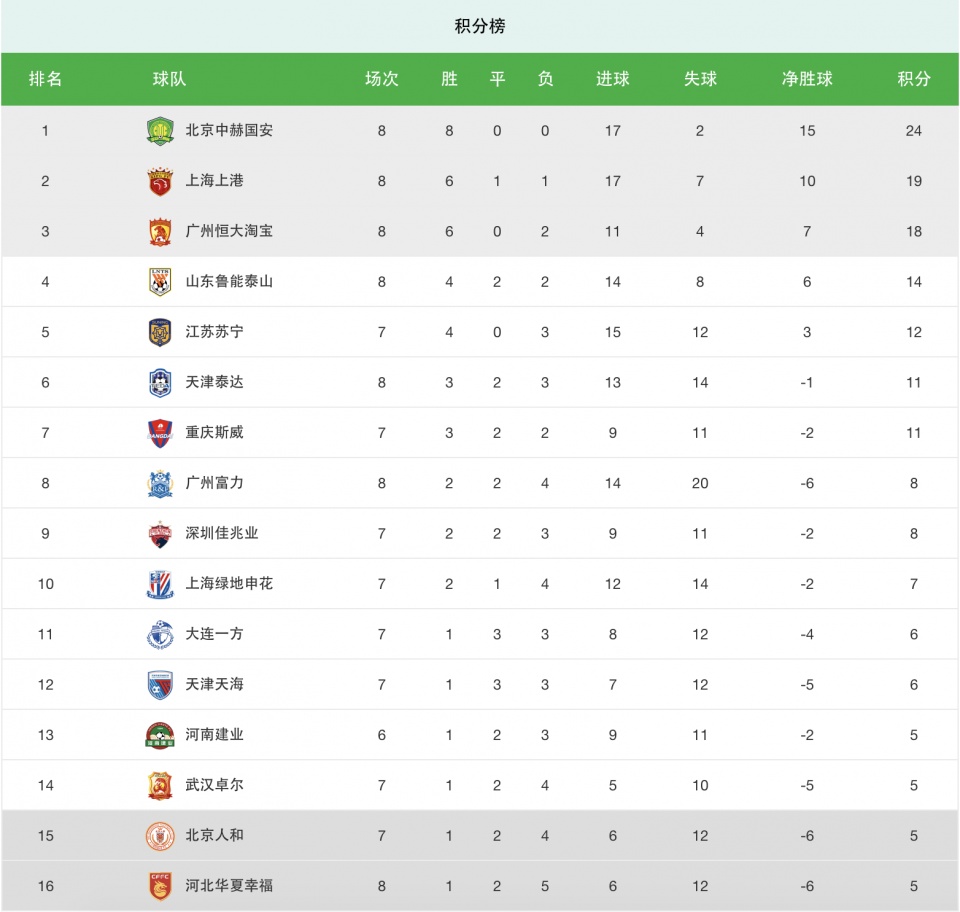
Task: Click the Beijing Guoan (北京中赫国安) team logo
Action: 160,131
